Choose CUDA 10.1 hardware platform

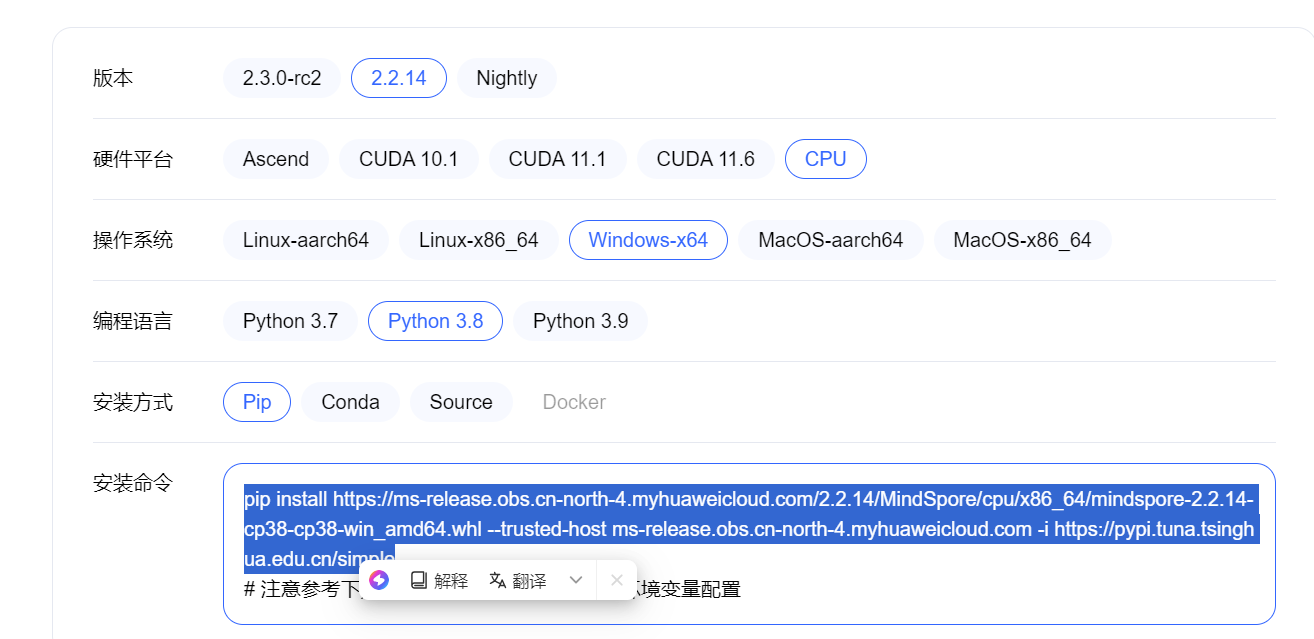pyautogui.click(x=409, y=159)
